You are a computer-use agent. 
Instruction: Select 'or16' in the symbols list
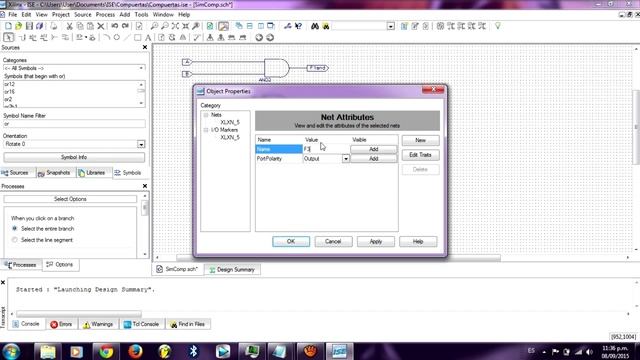(x=10, y=92)
